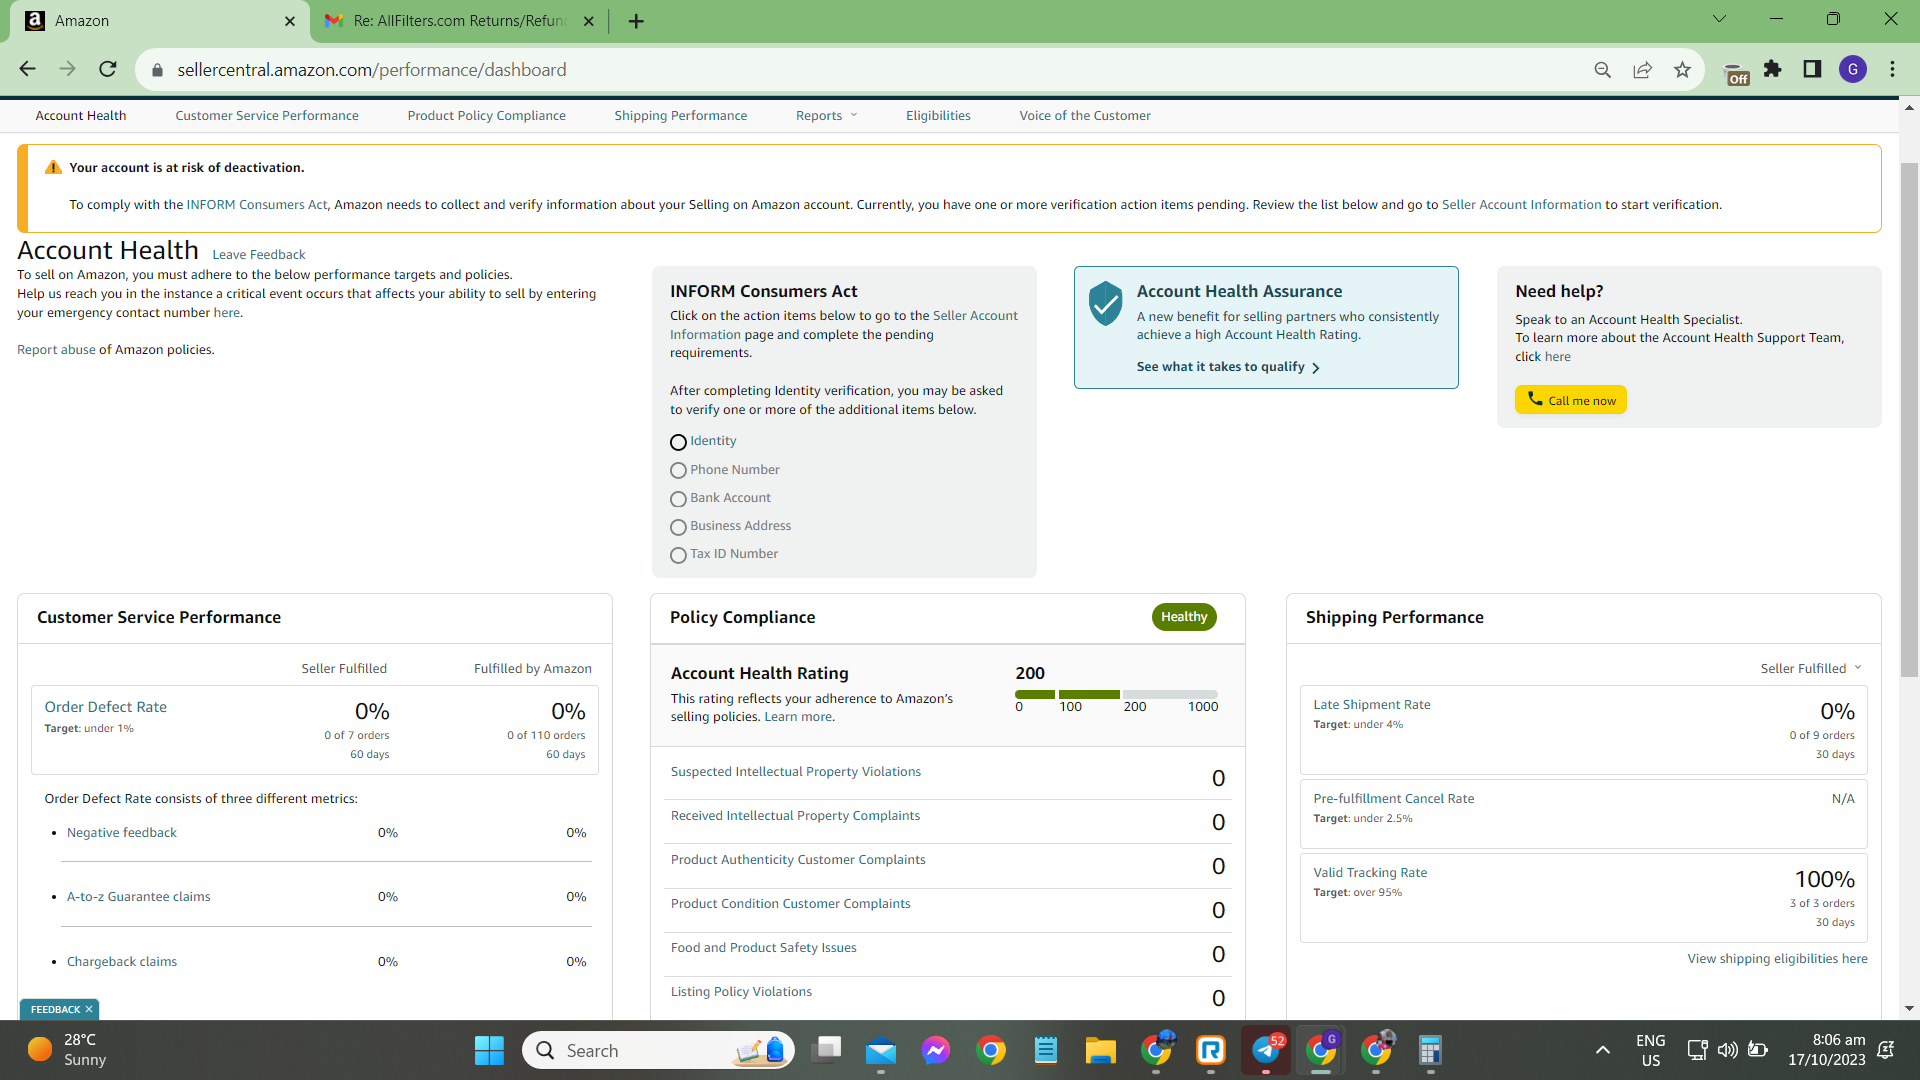View site information via the padlock icon
Image resolution: width=1920 pixels, height=1080 pixels.
[x=157, y=70]
